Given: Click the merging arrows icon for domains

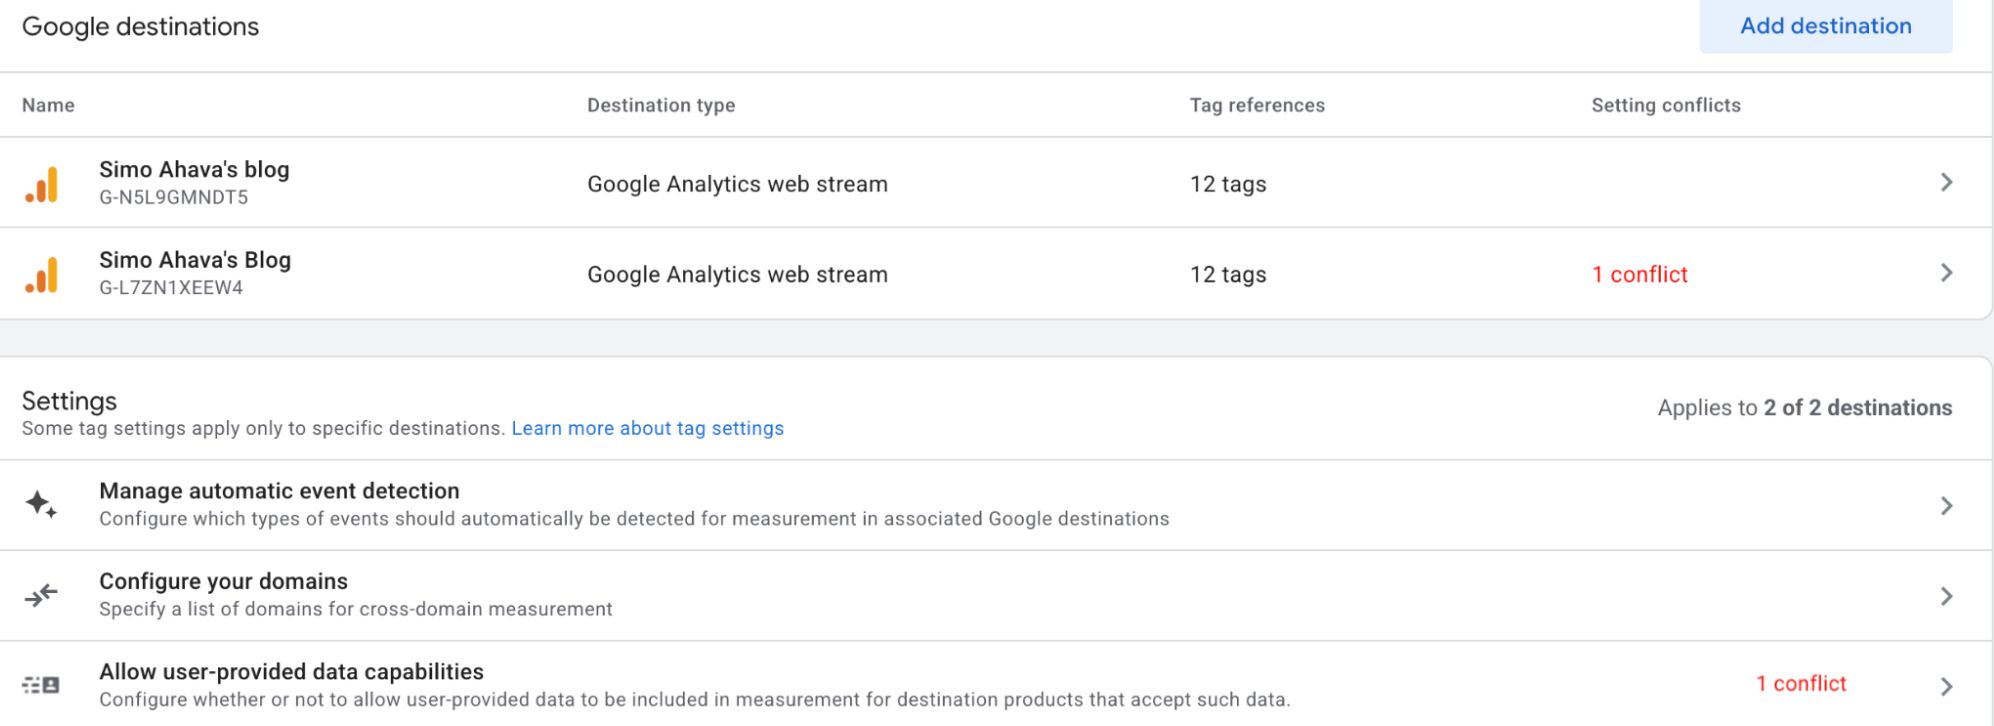Looking at the screenshot, I should point(41,596).
